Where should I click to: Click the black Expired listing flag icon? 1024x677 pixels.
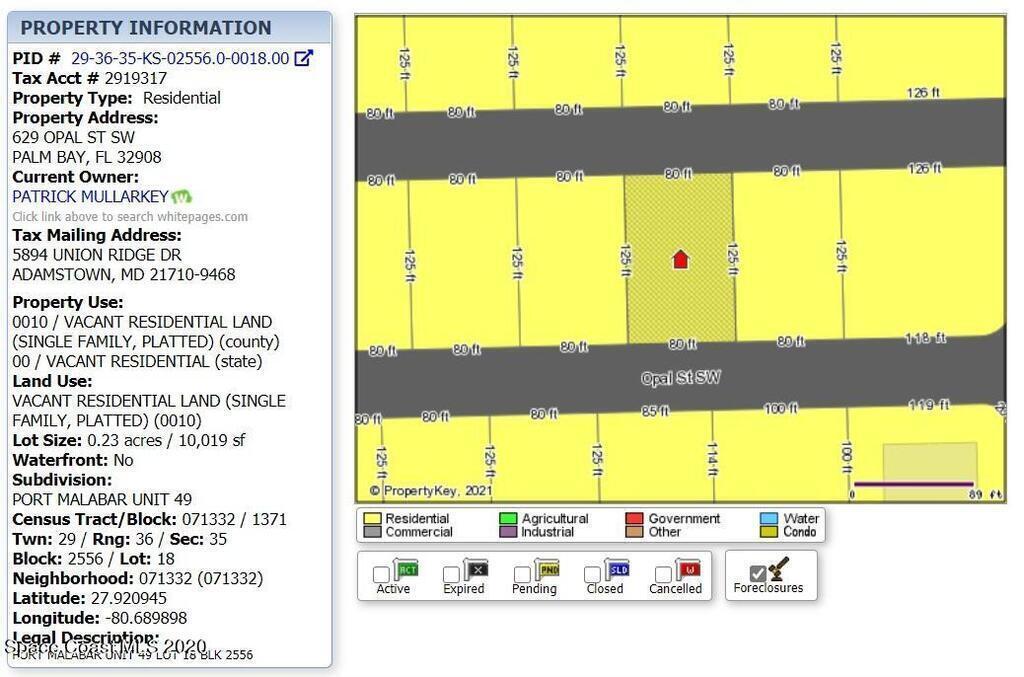tap(477, 570)
